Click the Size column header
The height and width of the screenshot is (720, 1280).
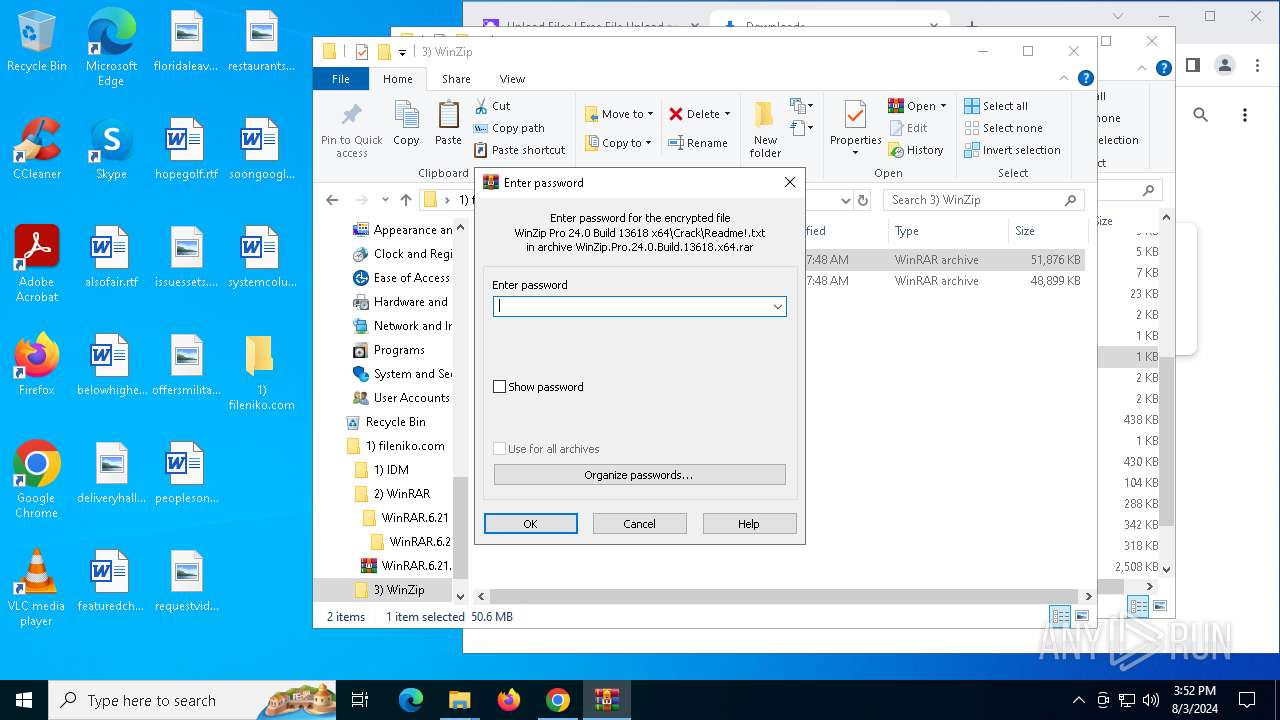[1048, 231]
